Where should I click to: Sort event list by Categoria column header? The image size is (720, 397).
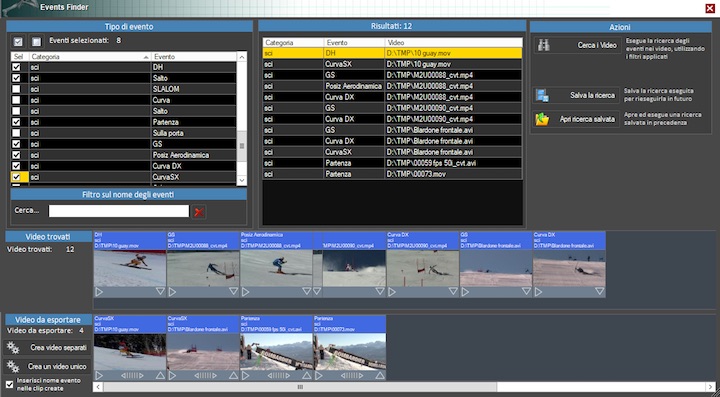tap(90, 57)
